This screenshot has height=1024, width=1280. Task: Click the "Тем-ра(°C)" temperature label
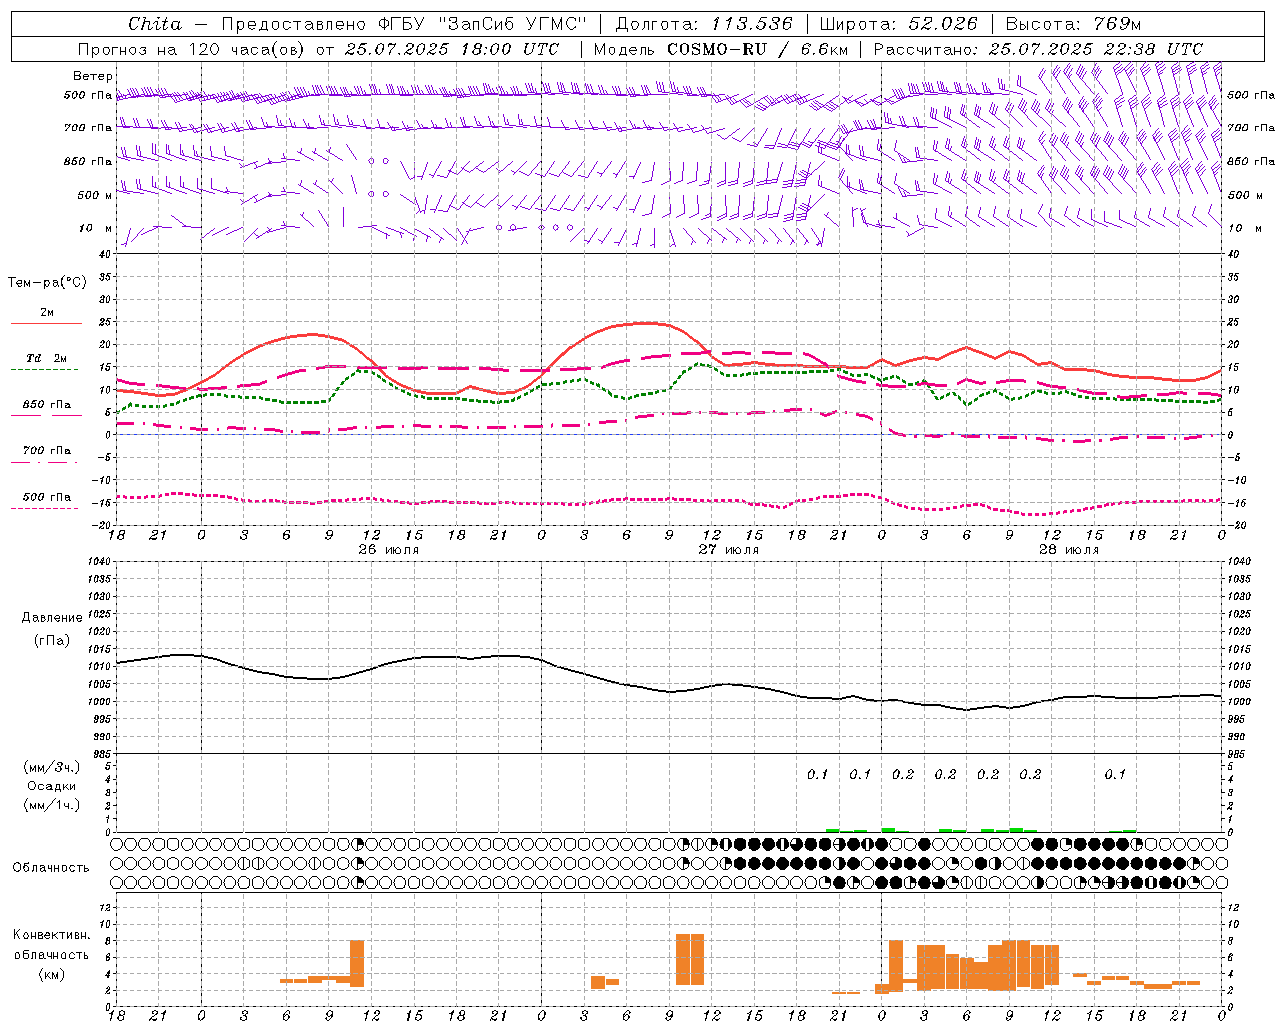point(47,283)
